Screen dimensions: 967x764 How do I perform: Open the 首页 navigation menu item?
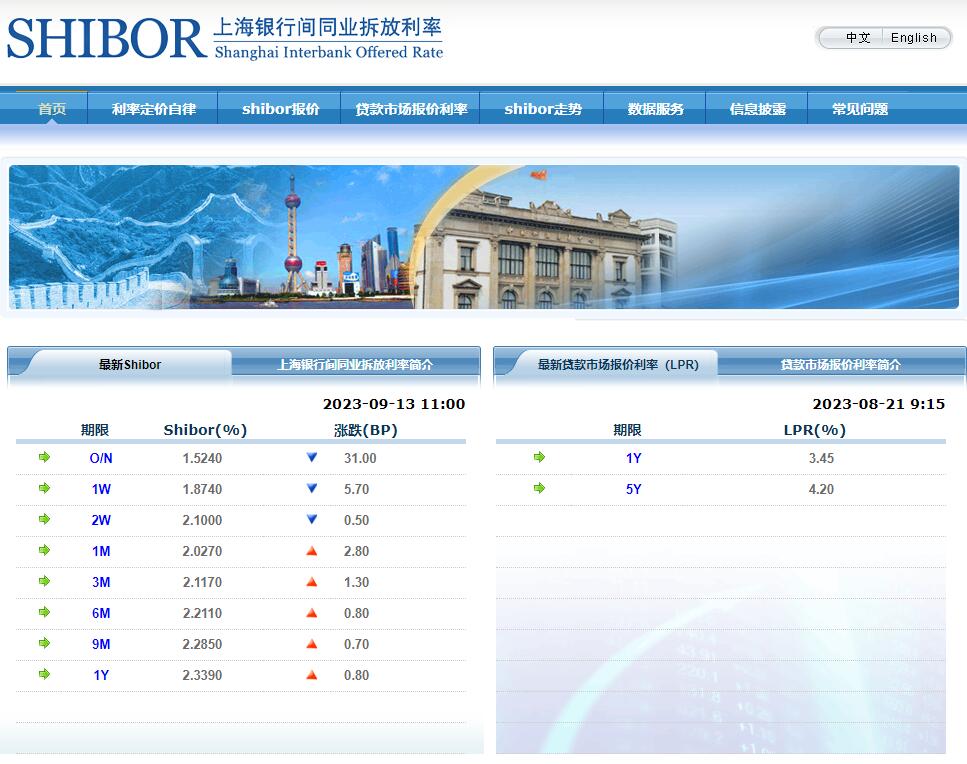[52, 109]
